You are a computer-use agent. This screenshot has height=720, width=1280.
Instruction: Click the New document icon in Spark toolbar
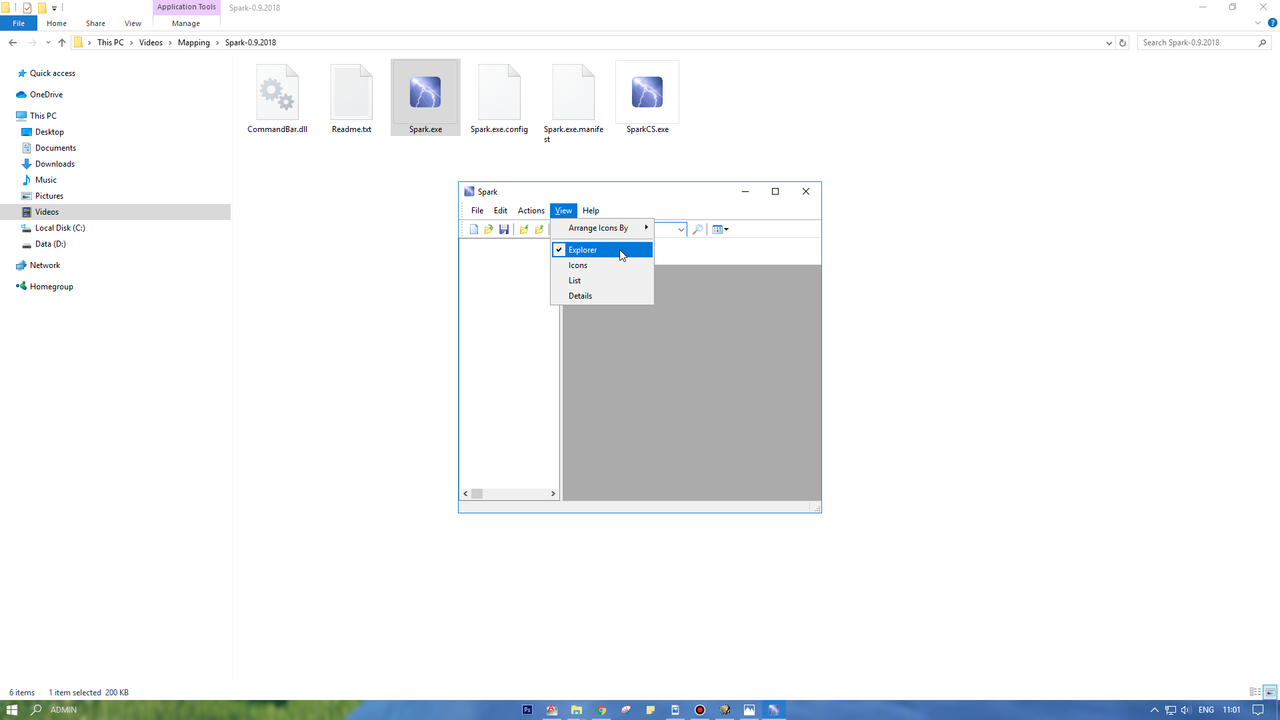474,229
